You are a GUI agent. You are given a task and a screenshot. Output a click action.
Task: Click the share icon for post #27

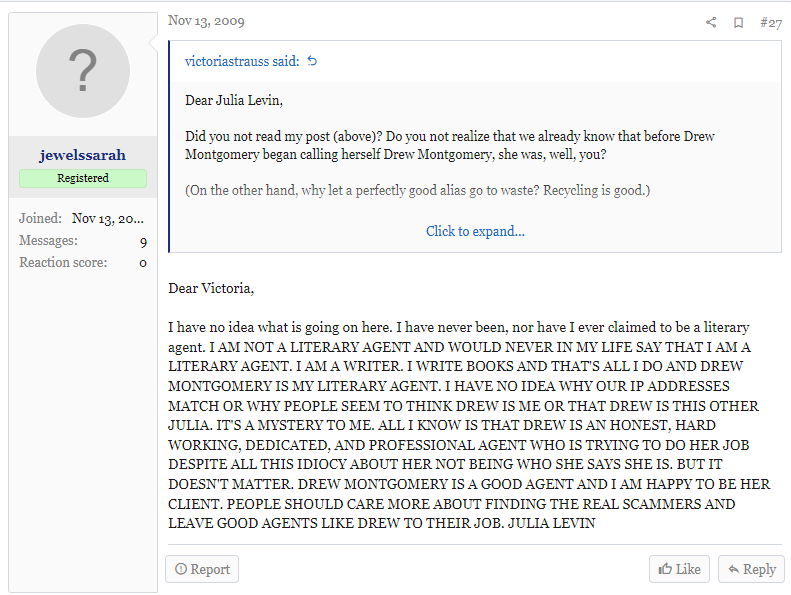[x=711, y=22]
